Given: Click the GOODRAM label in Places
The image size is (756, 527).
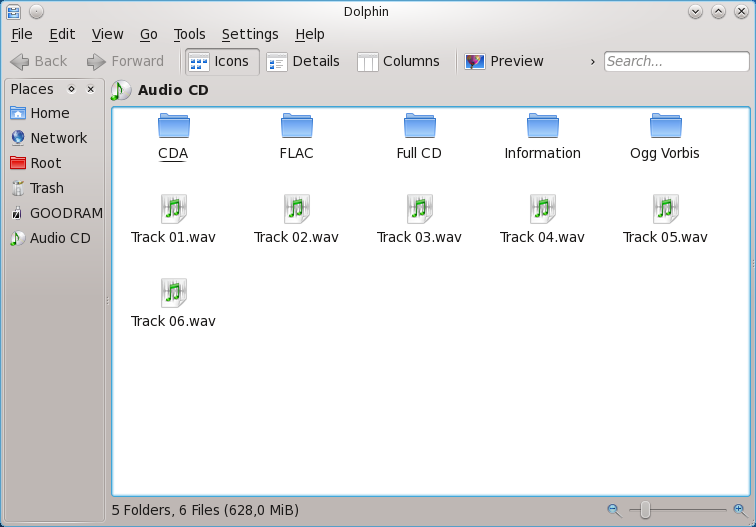Looking at the screenshot, I should 67,213.
